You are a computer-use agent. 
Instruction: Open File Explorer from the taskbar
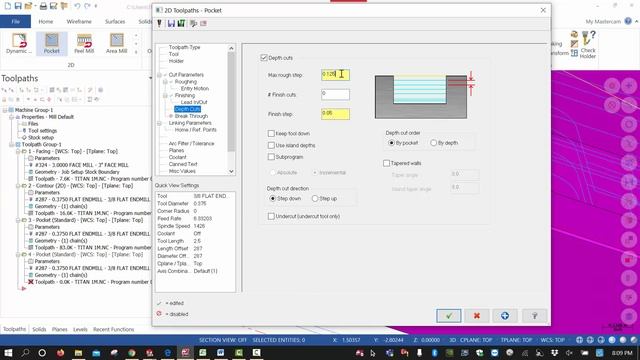[x=78, y=353]
